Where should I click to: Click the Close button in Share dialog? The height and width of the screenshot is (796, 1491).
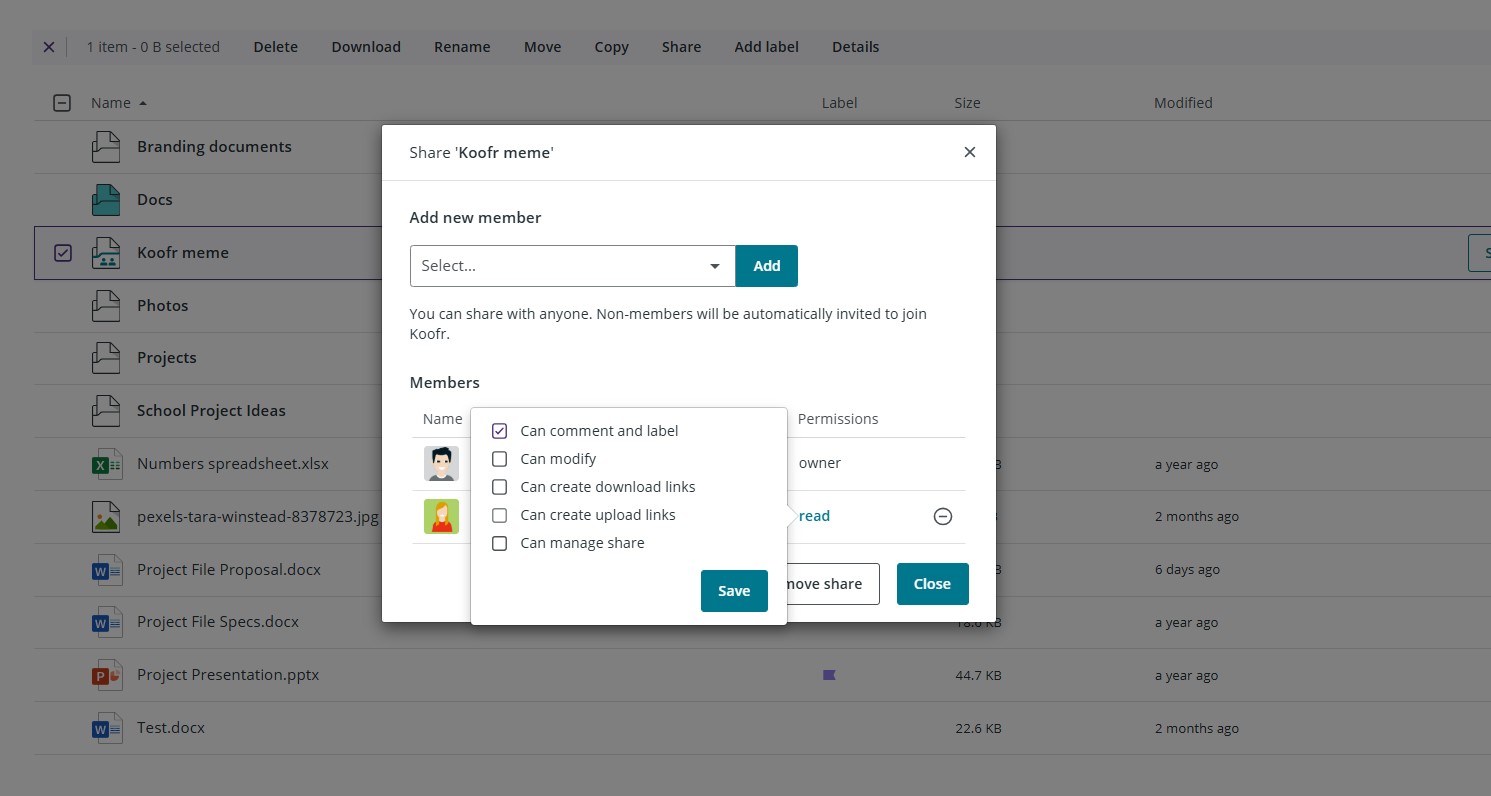(x=932, y=584)
